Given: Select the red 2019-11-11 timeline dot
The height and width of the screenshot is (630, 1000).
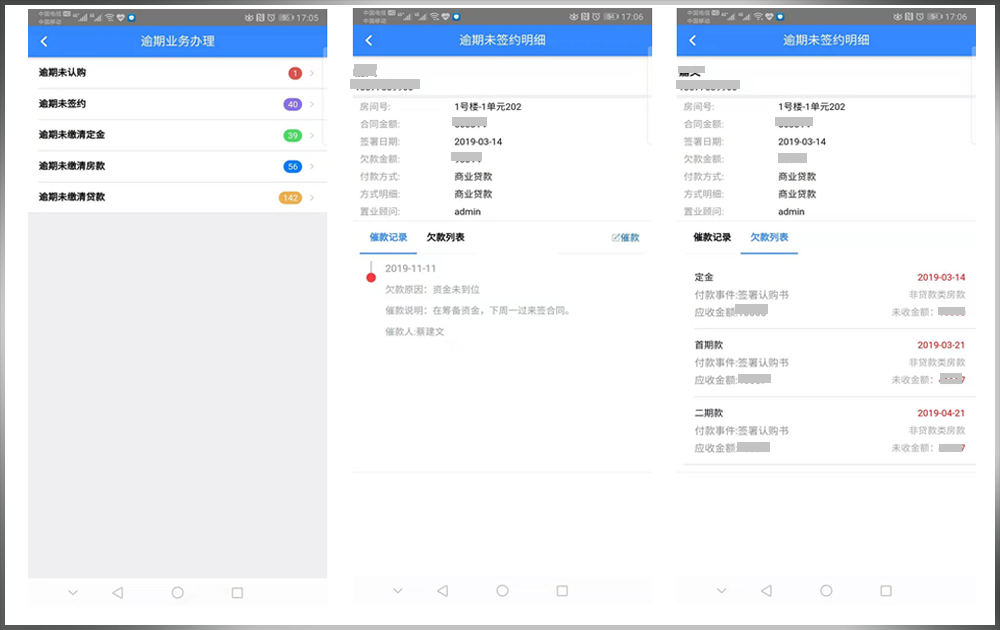Looking at the screenshot, I should click(371, 277).
